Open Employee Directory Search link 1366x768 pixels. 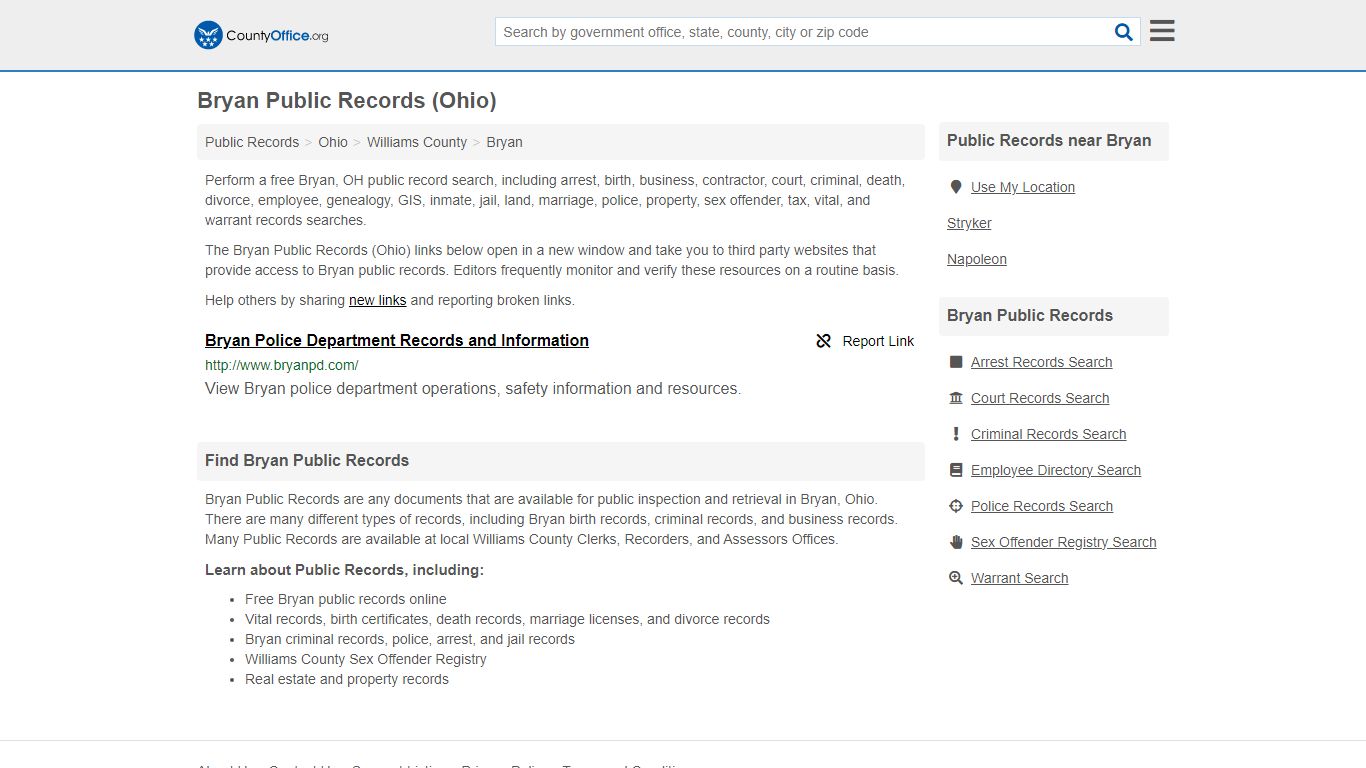click(x=1056, y=470)
